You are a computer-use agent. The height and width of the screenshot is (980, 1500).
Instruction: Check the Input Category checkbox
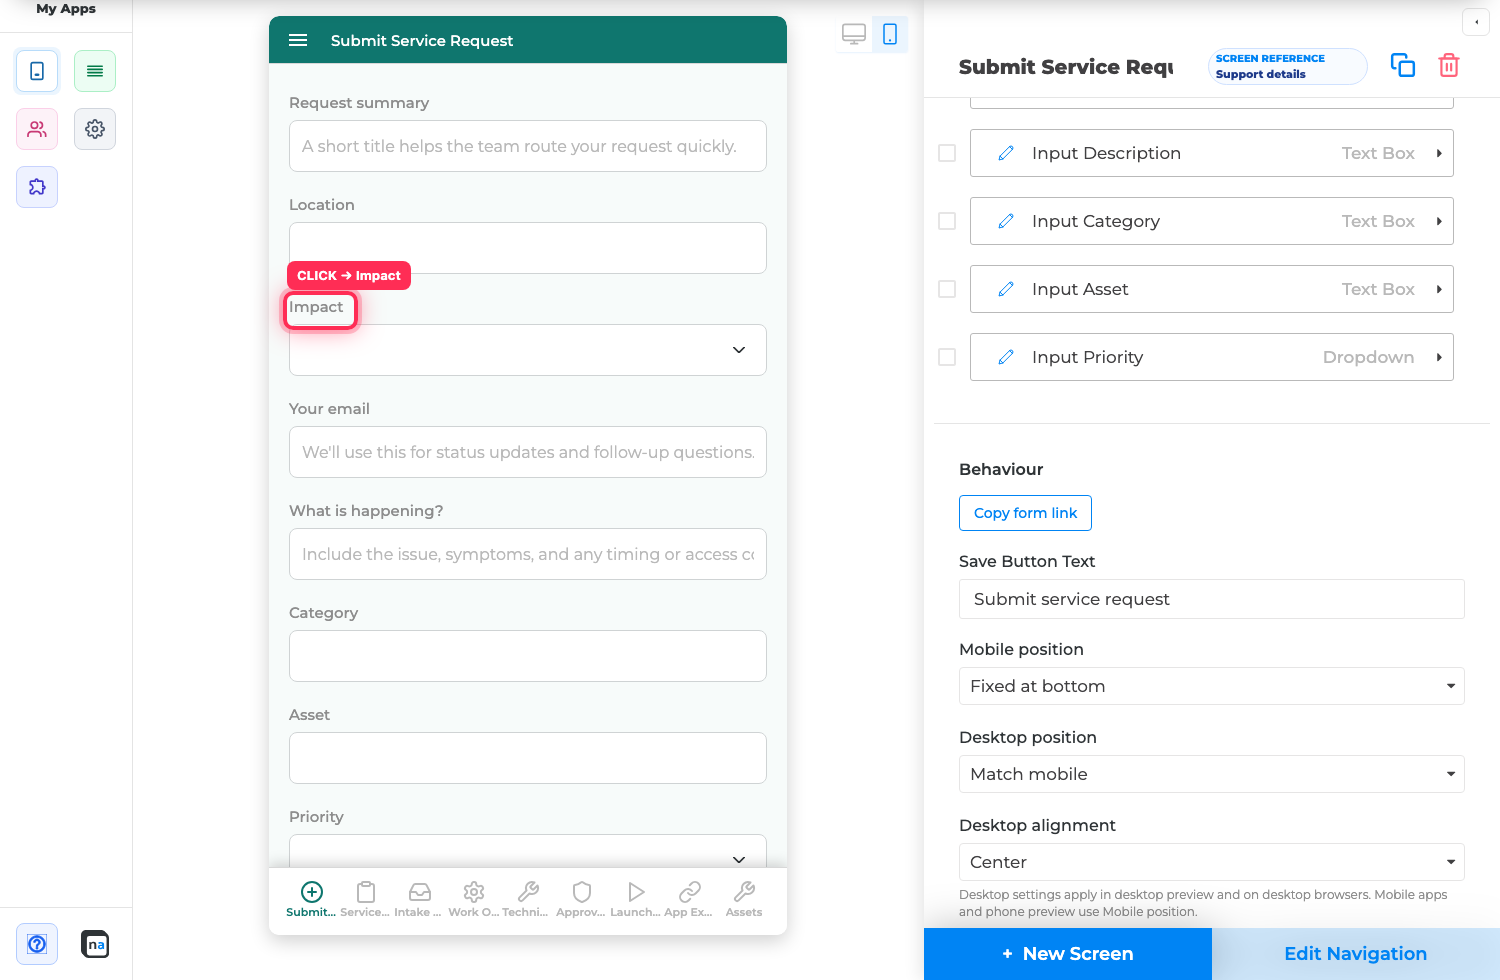pos(947,221)
